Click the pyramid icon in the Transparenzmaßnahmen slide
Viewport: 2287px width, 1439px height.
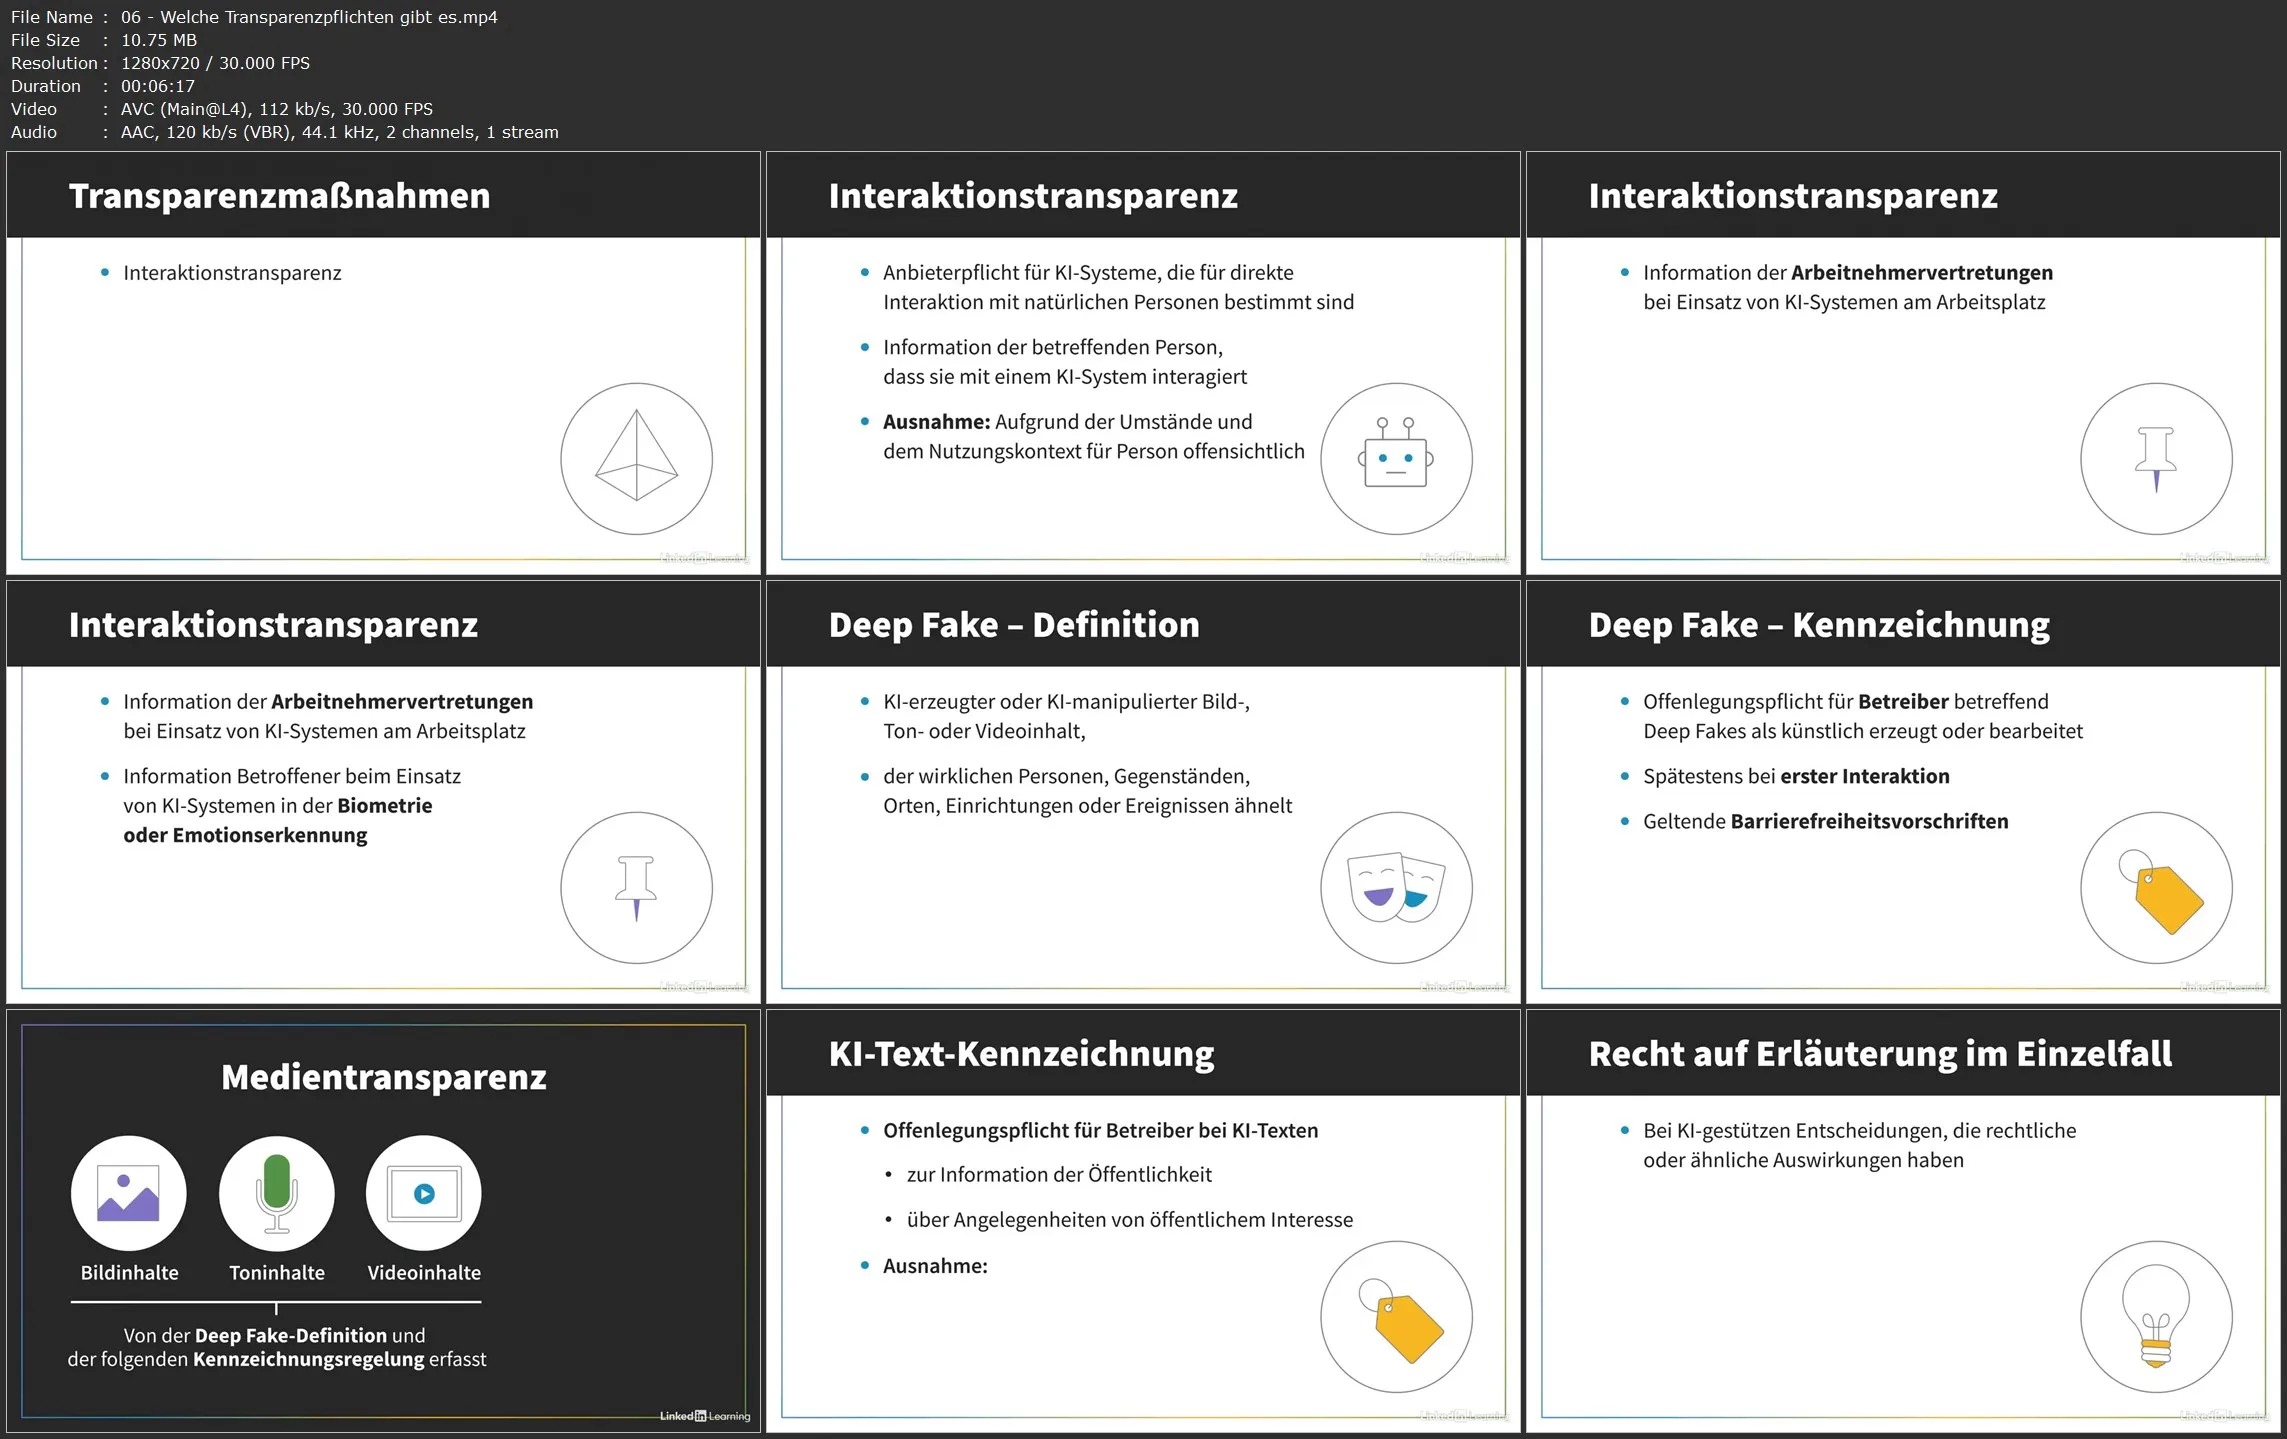636,458
